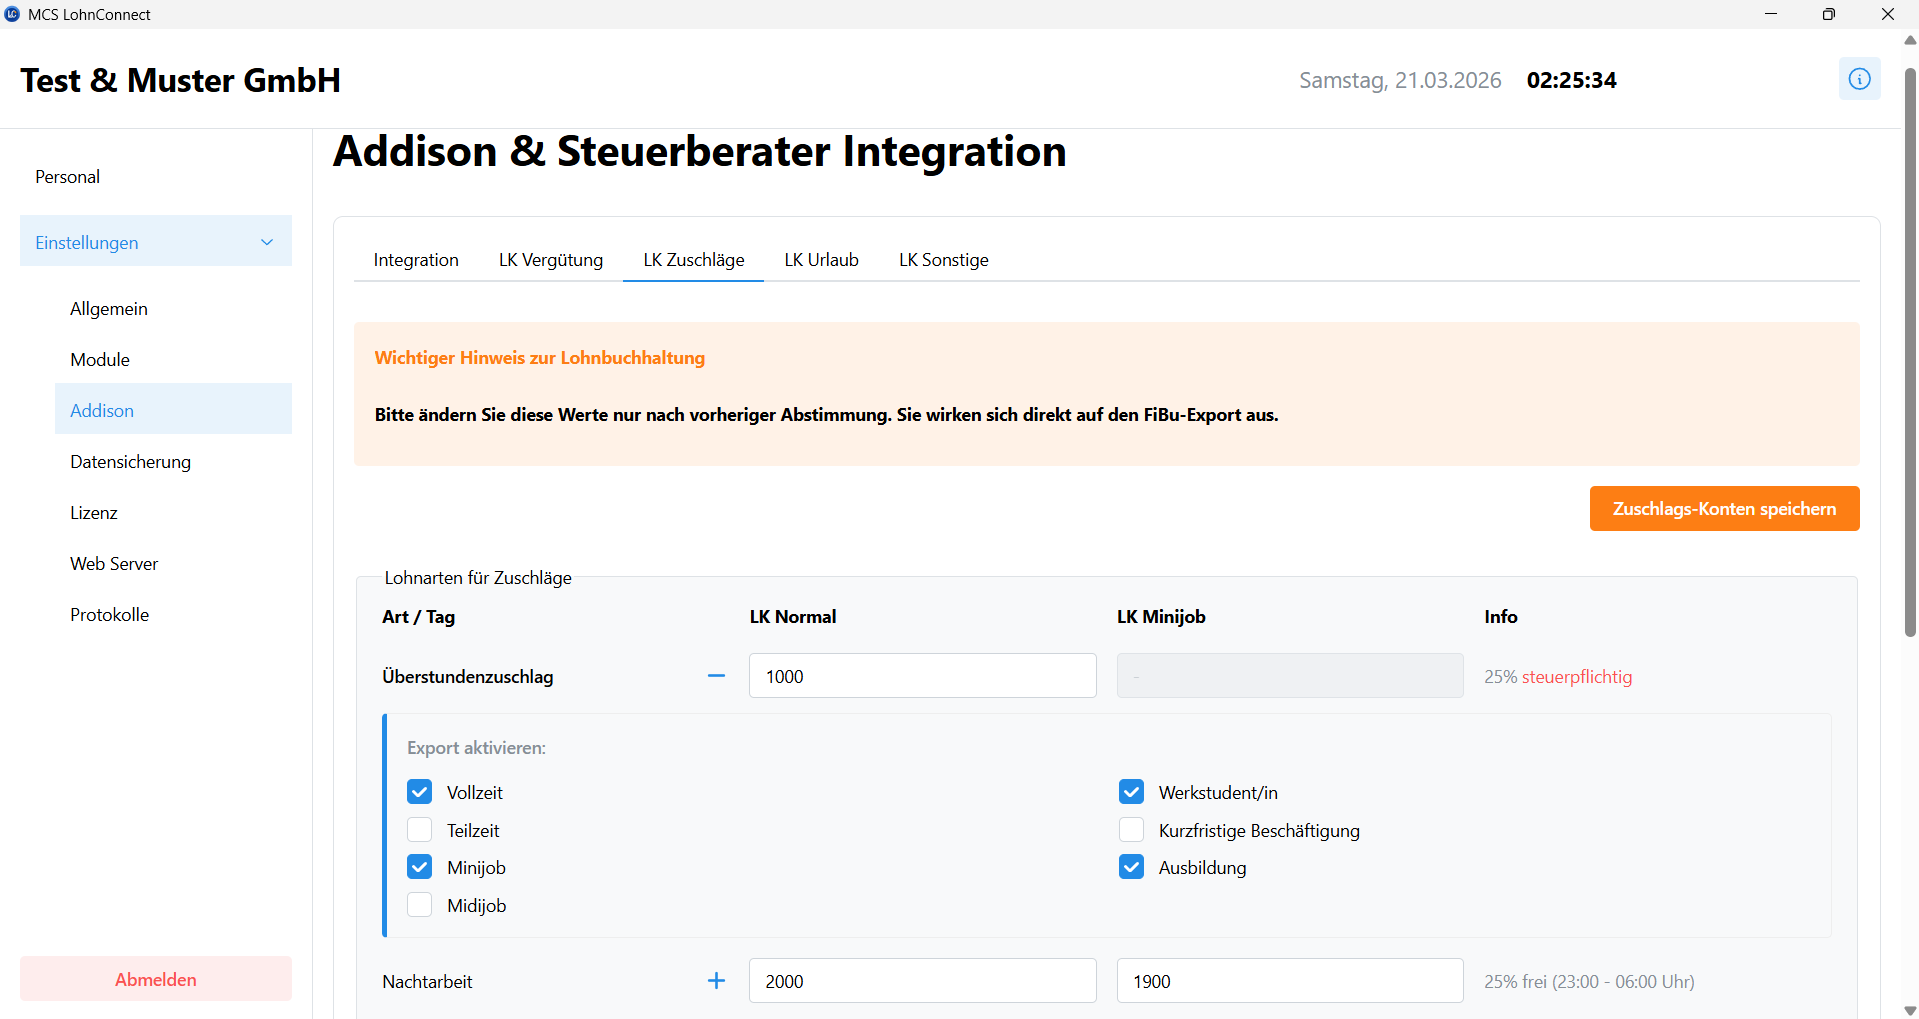Click the Nachtarbeit LK Minijob field
Screen dimensions: 1919x1019
click(1289, 981)
